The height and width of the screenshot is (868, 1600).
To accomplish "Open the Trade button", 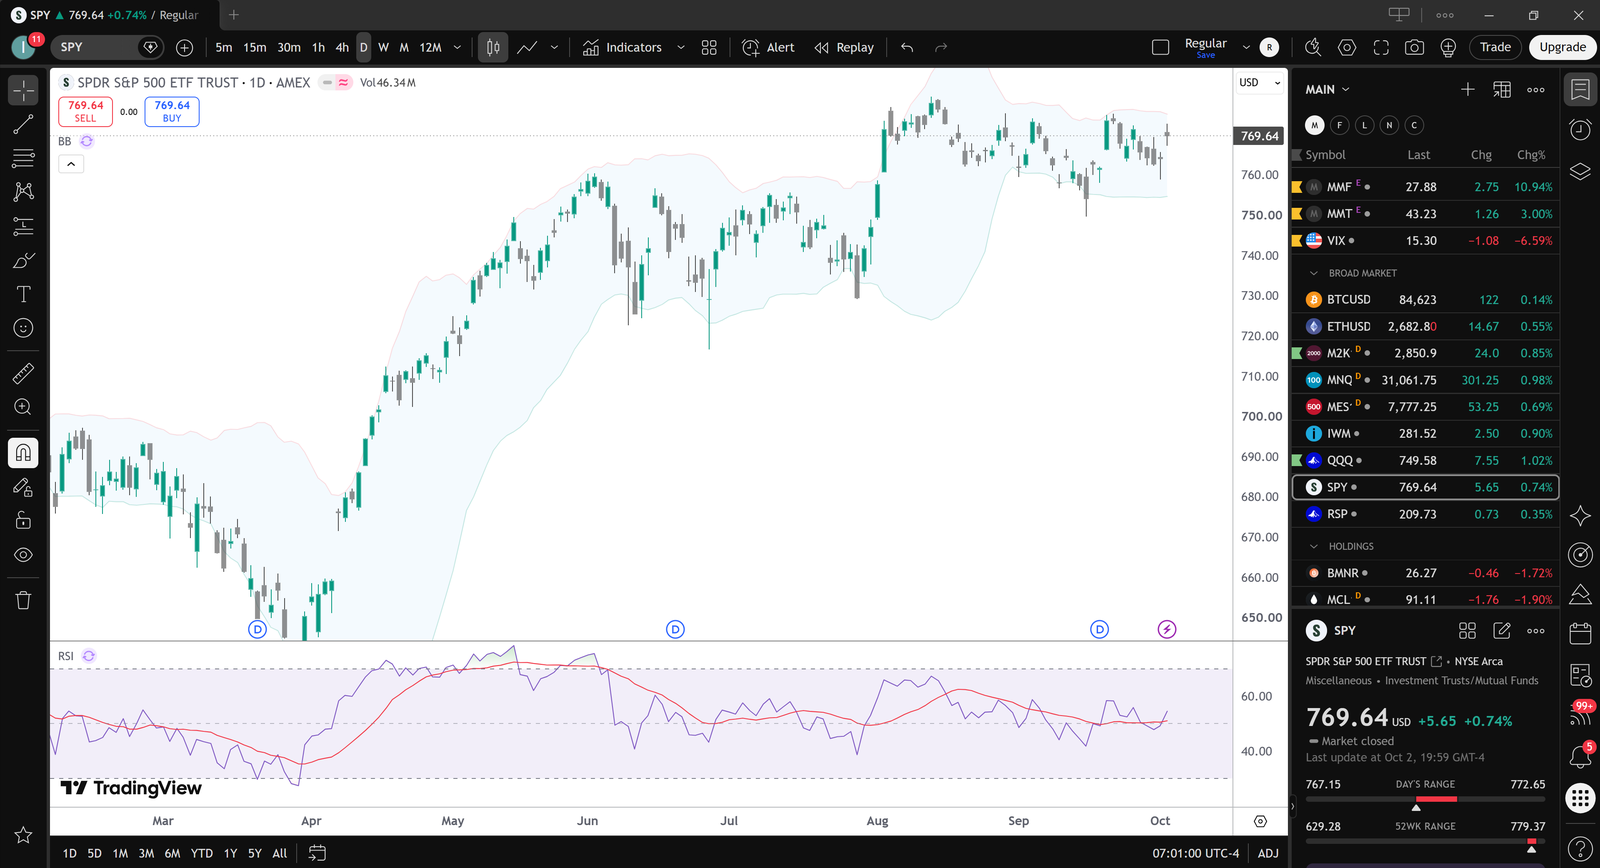I will point(1495,47).
